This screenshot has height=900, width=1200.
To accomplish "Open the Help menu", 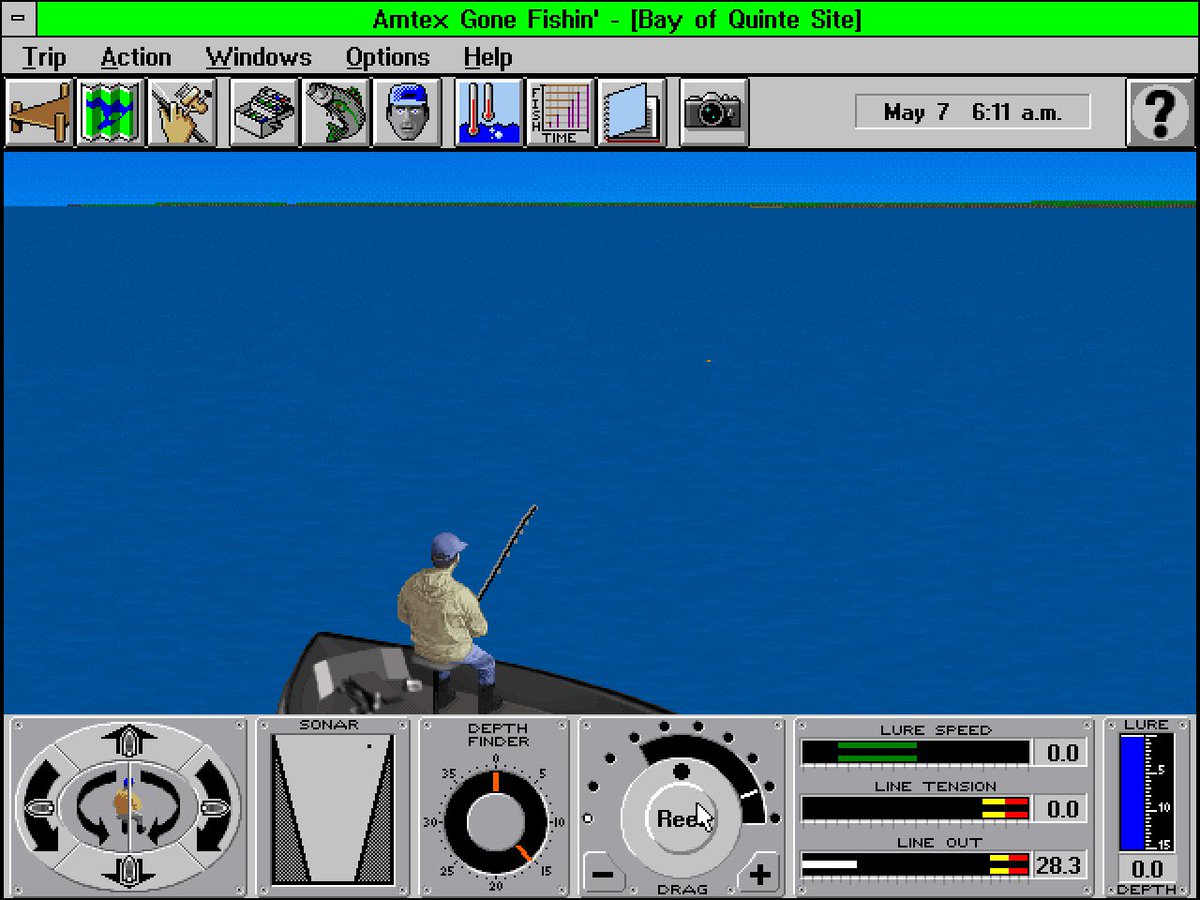I will point(488,57).
